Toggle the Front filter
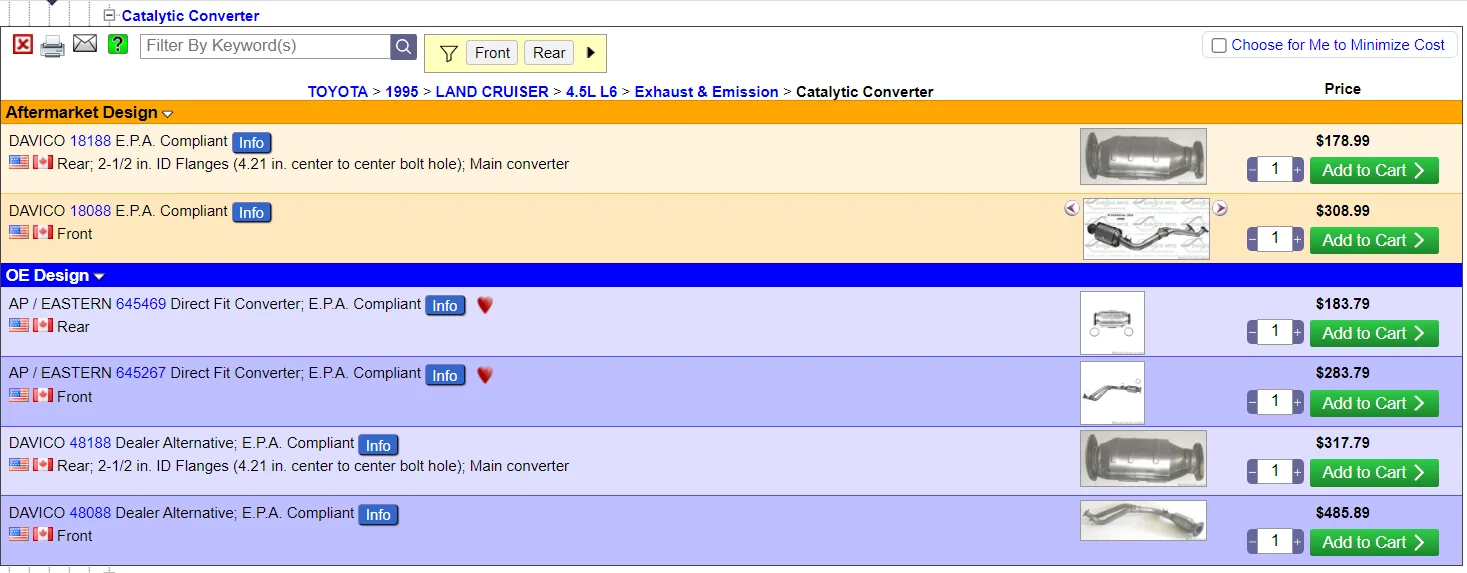The width and height of the screenshot is (1467, 573). point(492,53)
